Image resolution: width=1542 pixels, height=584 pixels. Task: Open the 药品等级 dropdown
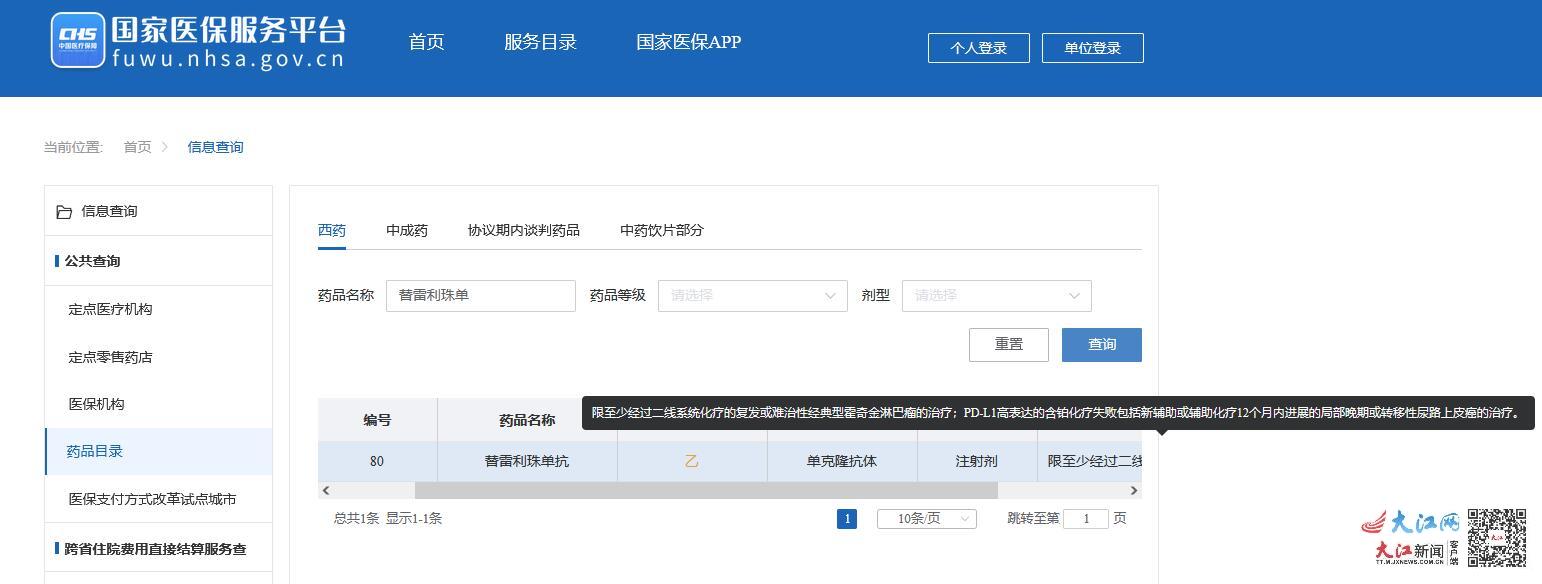pyautogui.click(x=752, y=295)
